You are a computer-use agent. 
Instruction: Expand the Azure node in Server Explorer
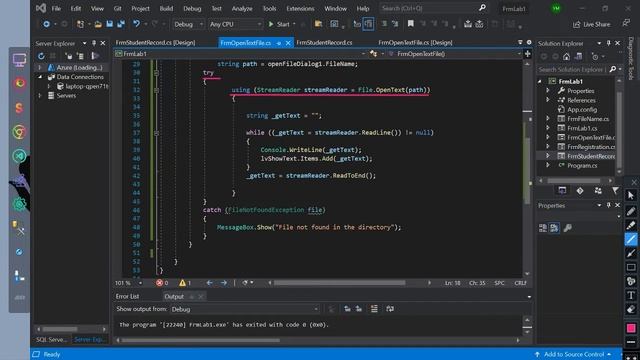point(40,67)
